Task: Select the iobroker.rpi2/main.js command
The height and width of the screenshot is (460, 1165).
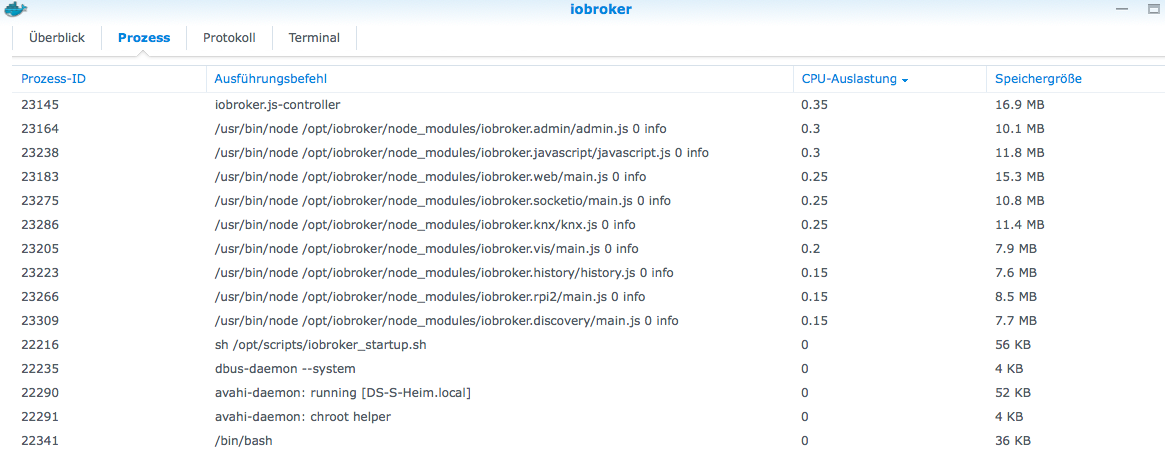Action: (x=429, y=297)
